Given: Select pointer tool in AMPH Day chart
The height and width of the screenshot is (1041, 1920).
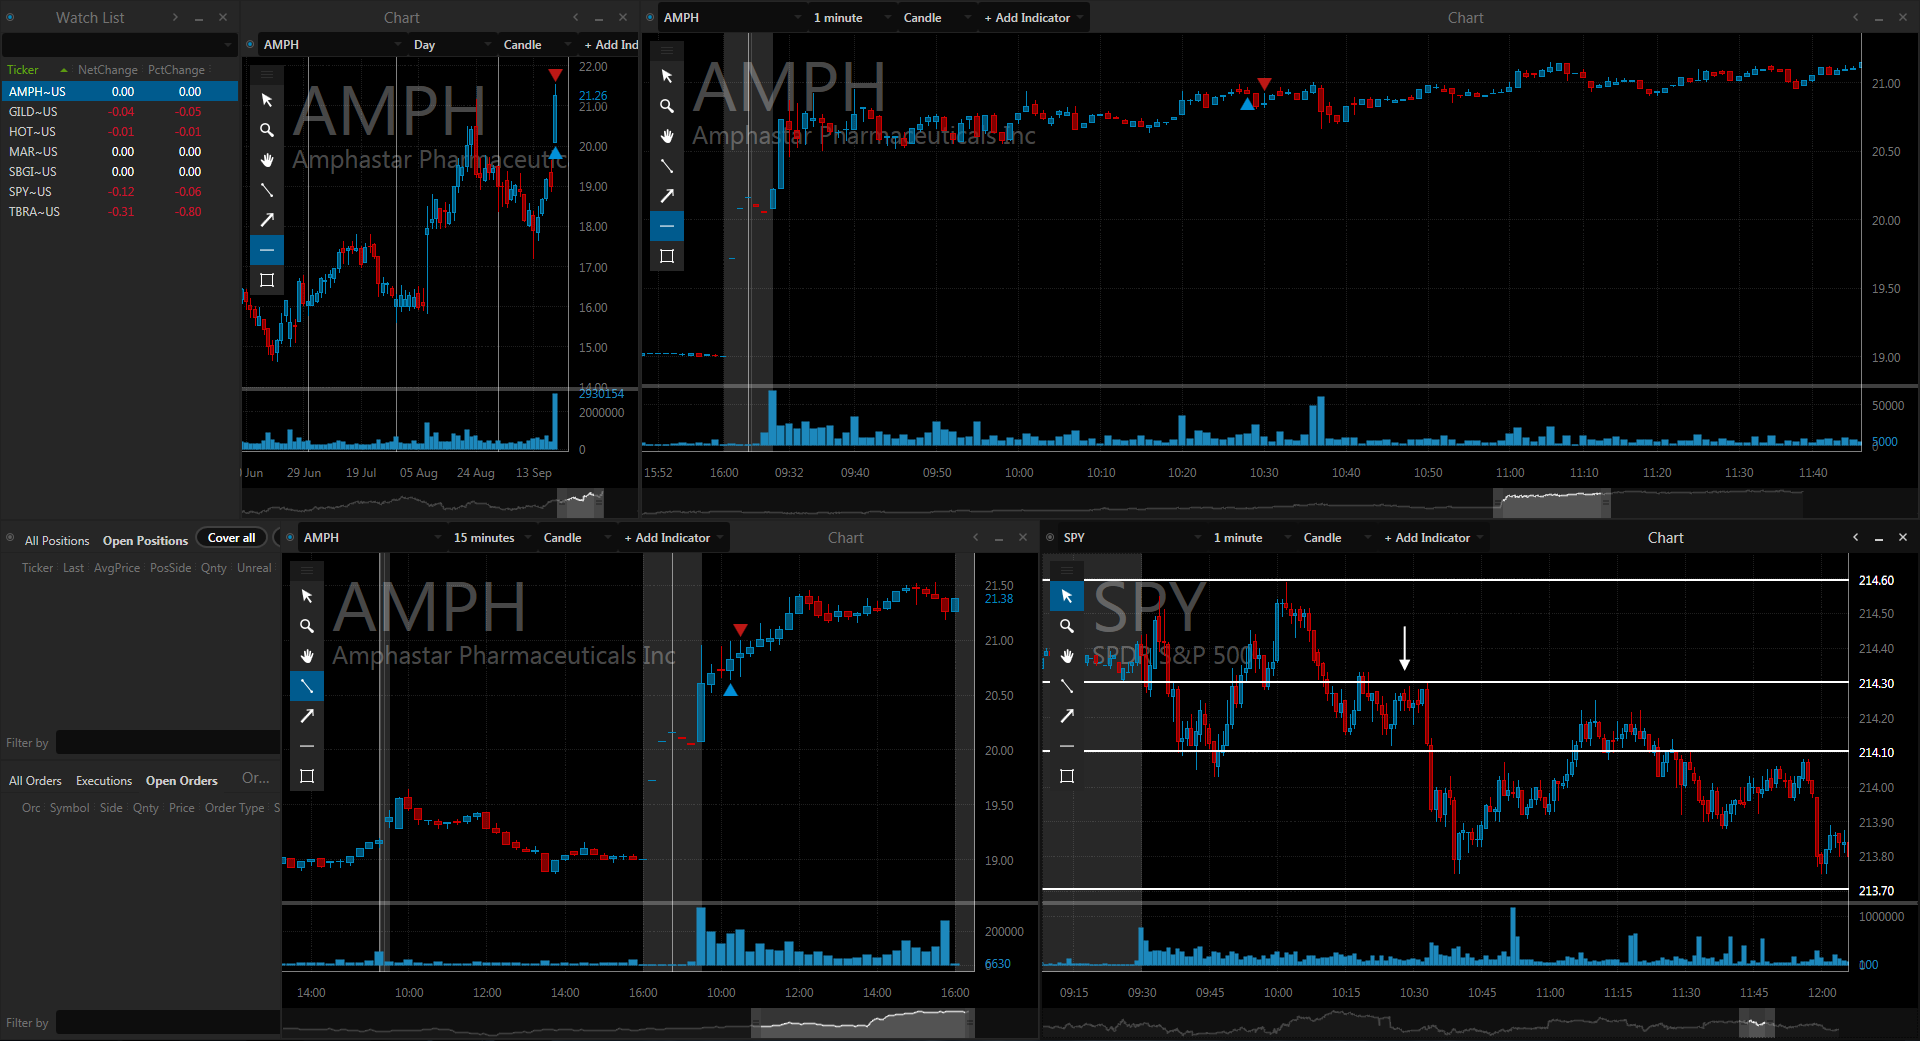Looking at the screenshot, I should click(x=267, y=100).
